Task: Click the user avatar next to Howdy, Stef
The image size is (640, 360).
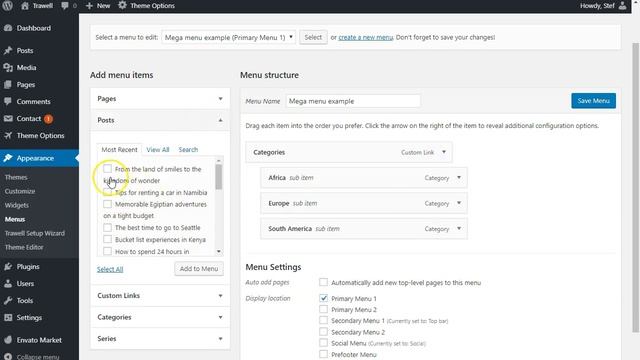Action: pos(622,6)
